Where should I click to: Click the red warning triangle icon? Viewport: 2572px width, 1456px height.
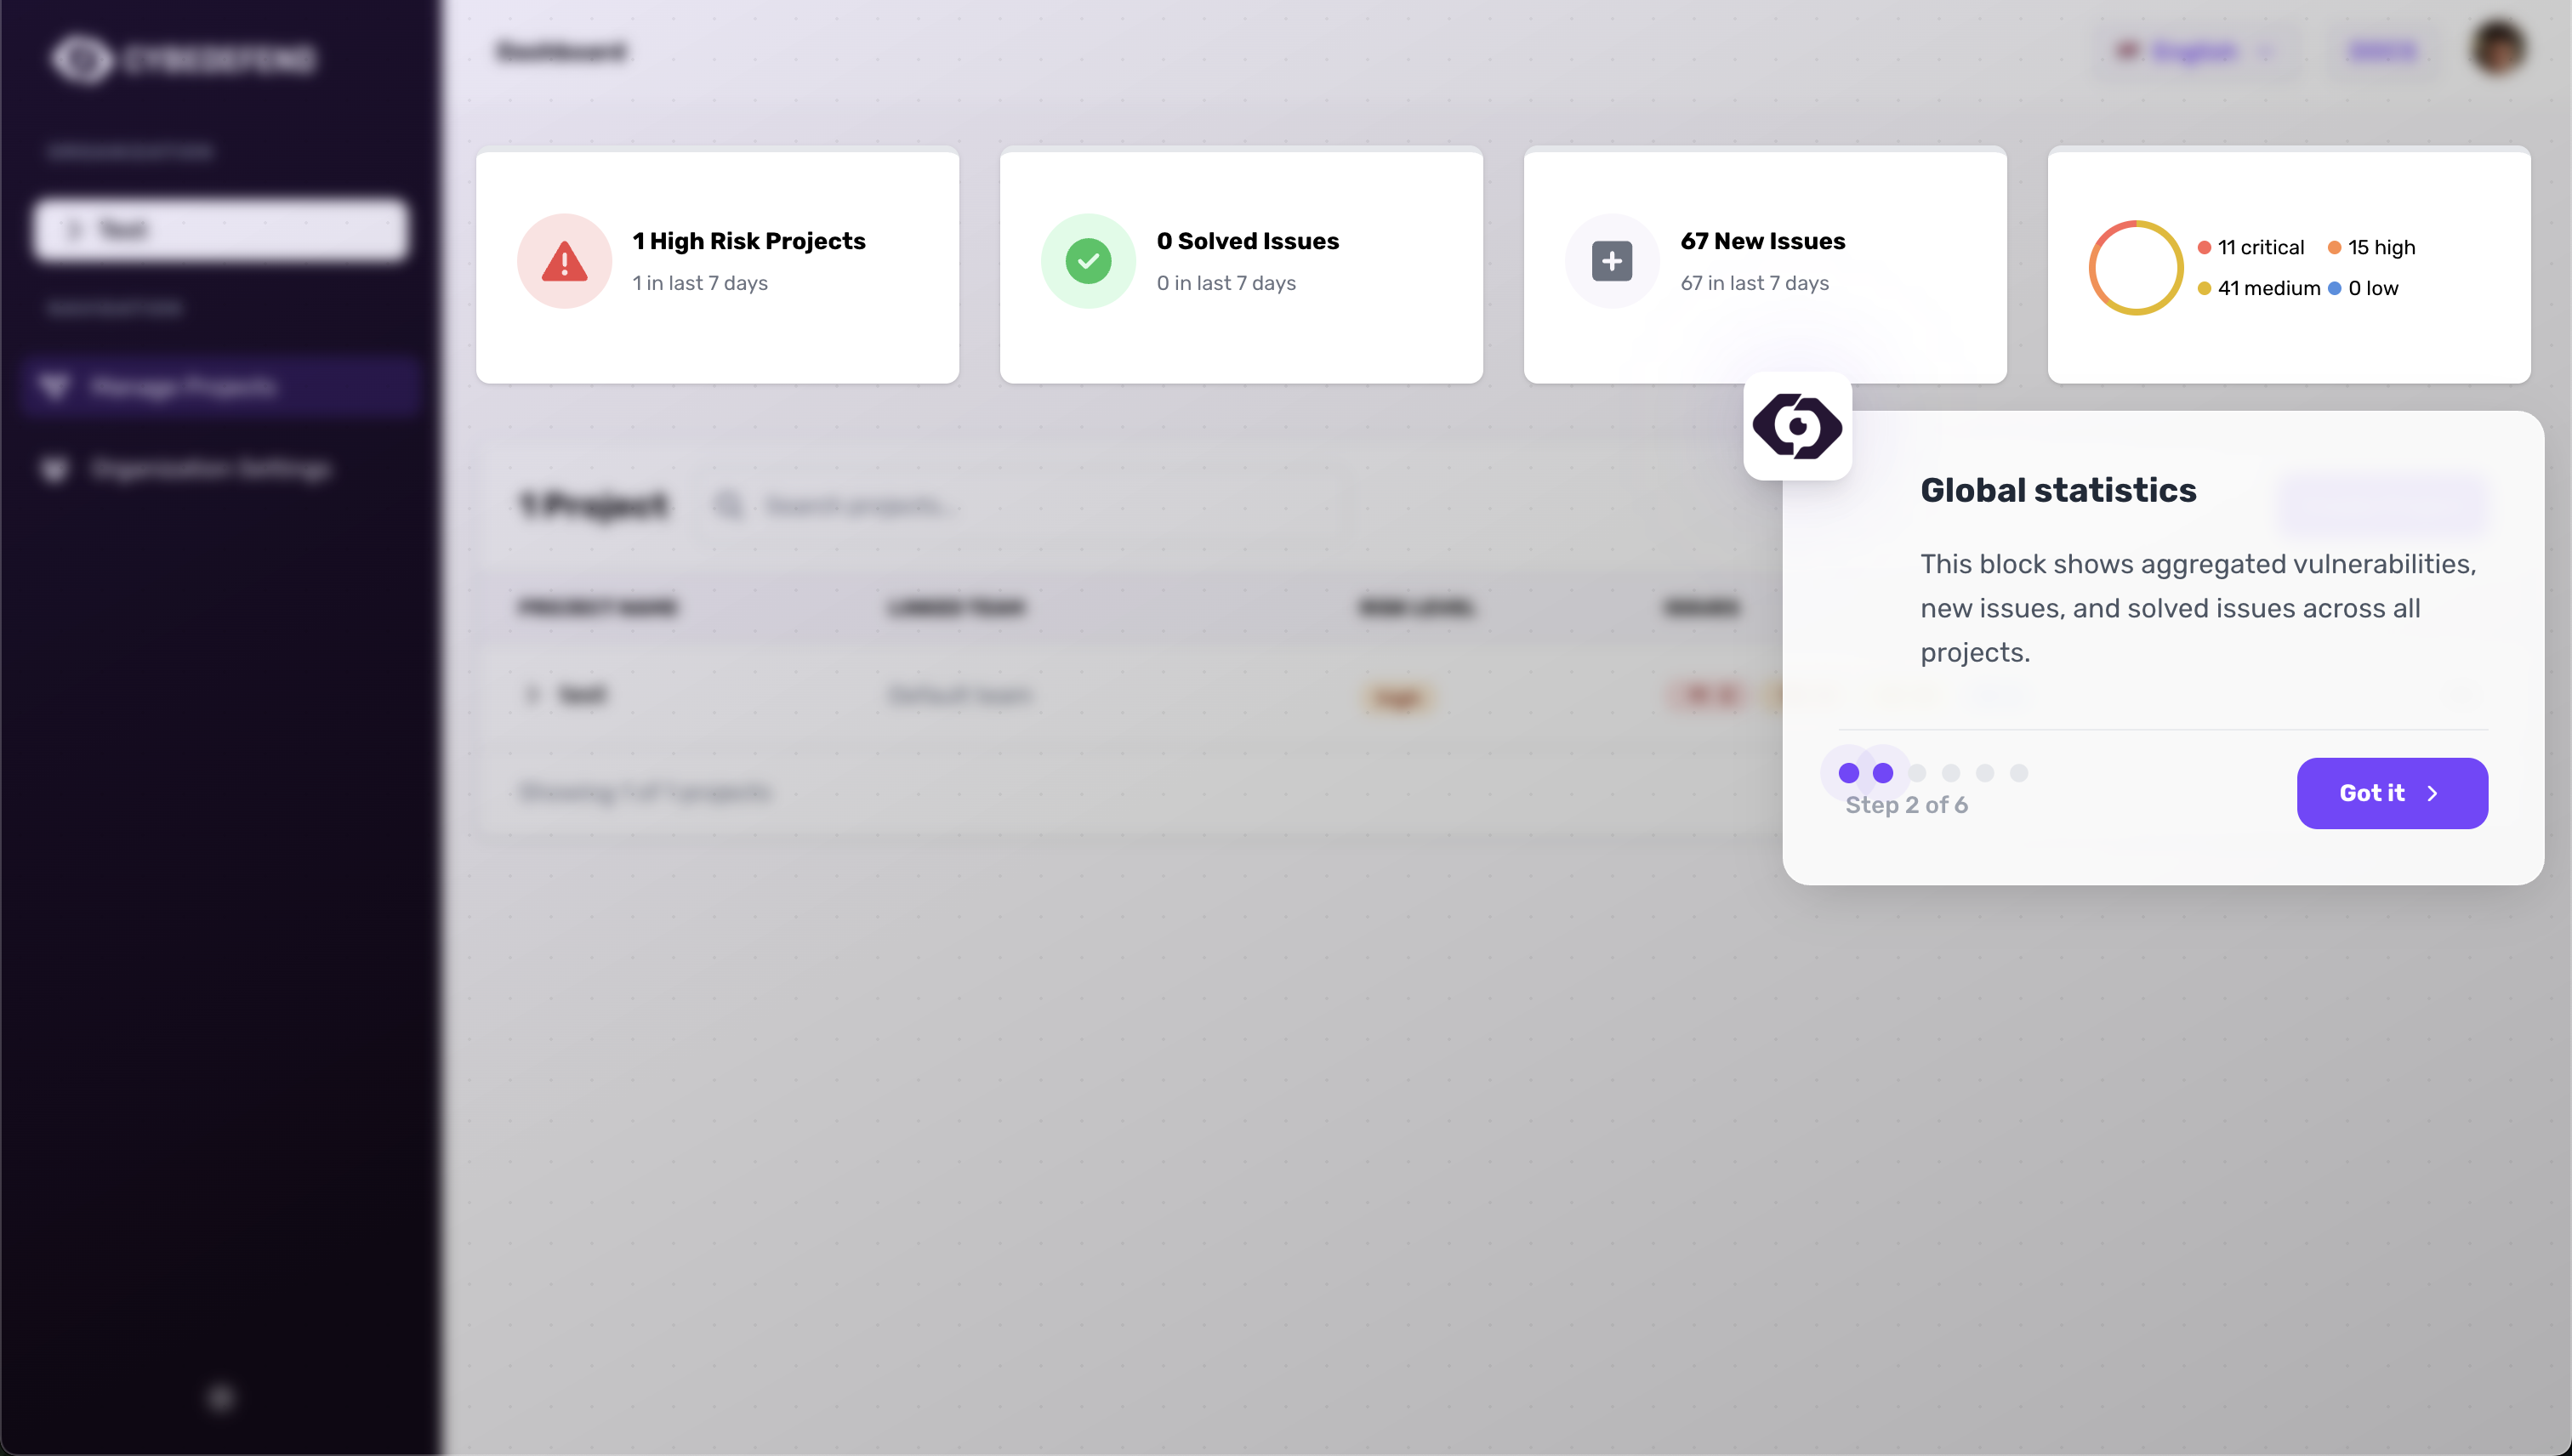click(564, 262)
